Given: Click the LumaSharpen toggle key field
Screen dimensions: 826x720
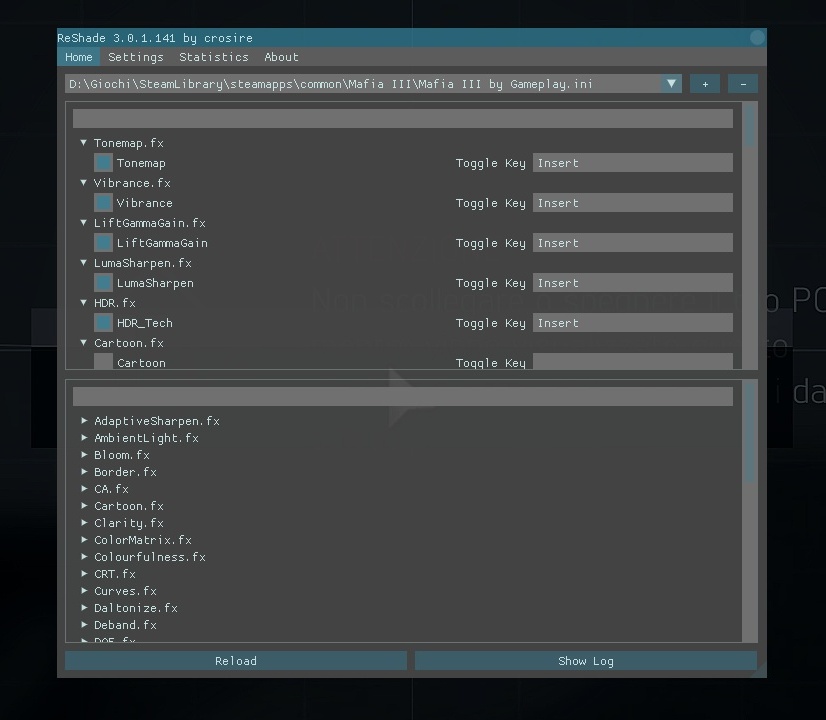Looking at the screenshot, I should [633, 283].
